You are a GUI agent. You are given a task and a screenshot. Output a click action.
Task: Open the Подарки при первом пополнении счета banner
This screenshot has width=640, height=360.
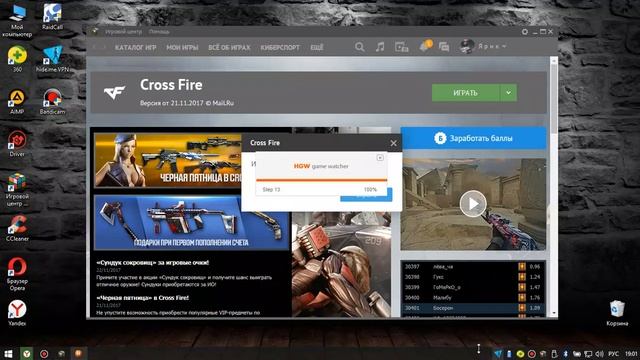coord(191,222)
